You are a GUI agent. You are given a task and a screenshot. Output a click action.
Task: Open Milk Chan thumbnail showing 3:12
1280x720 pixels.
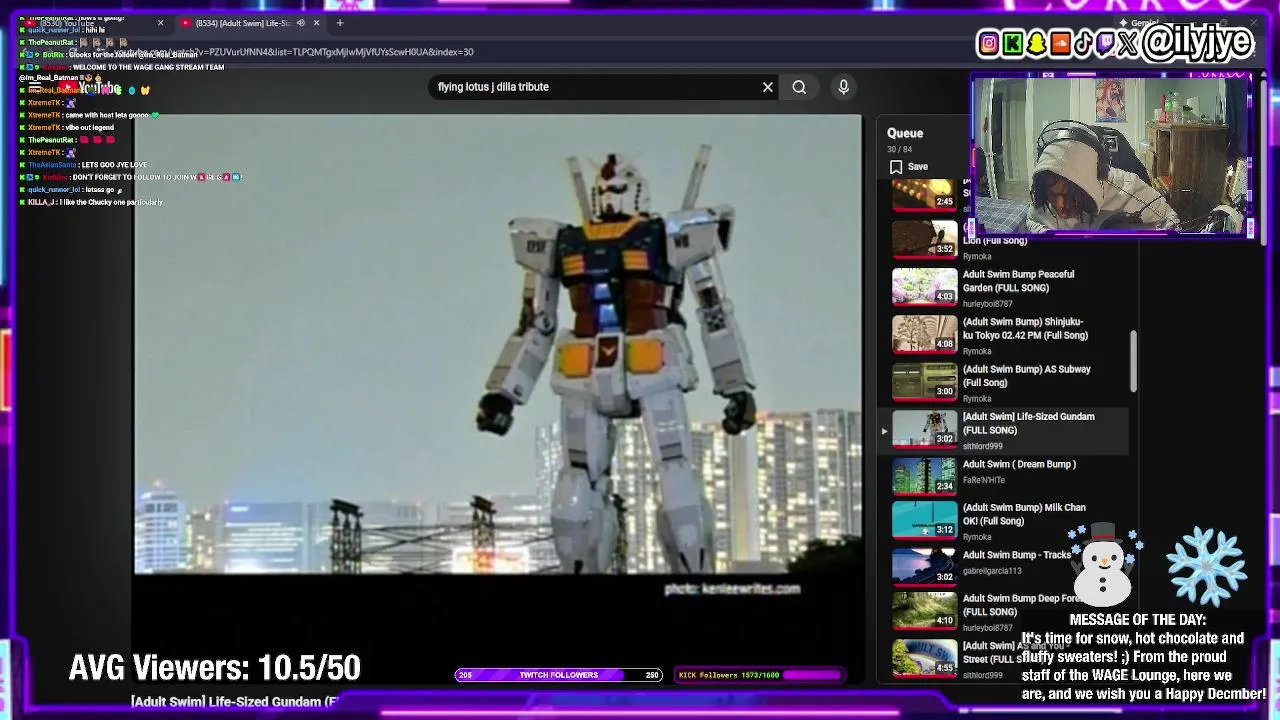[924, 519]
